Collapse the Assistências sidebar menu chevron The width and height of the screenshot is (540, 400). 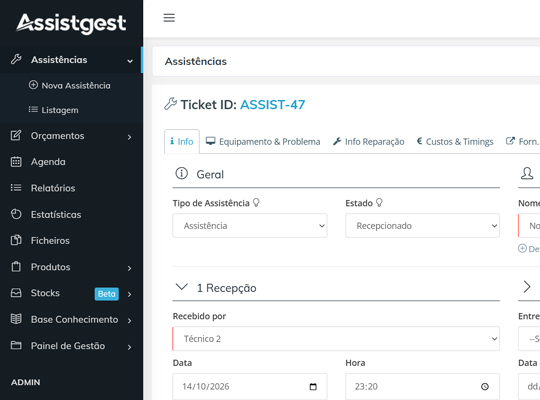(130, 61)
